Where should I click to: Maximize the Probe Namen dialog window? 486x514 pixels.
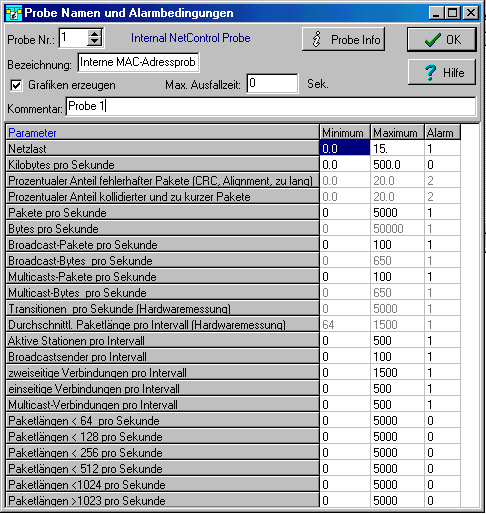(453, 13)
